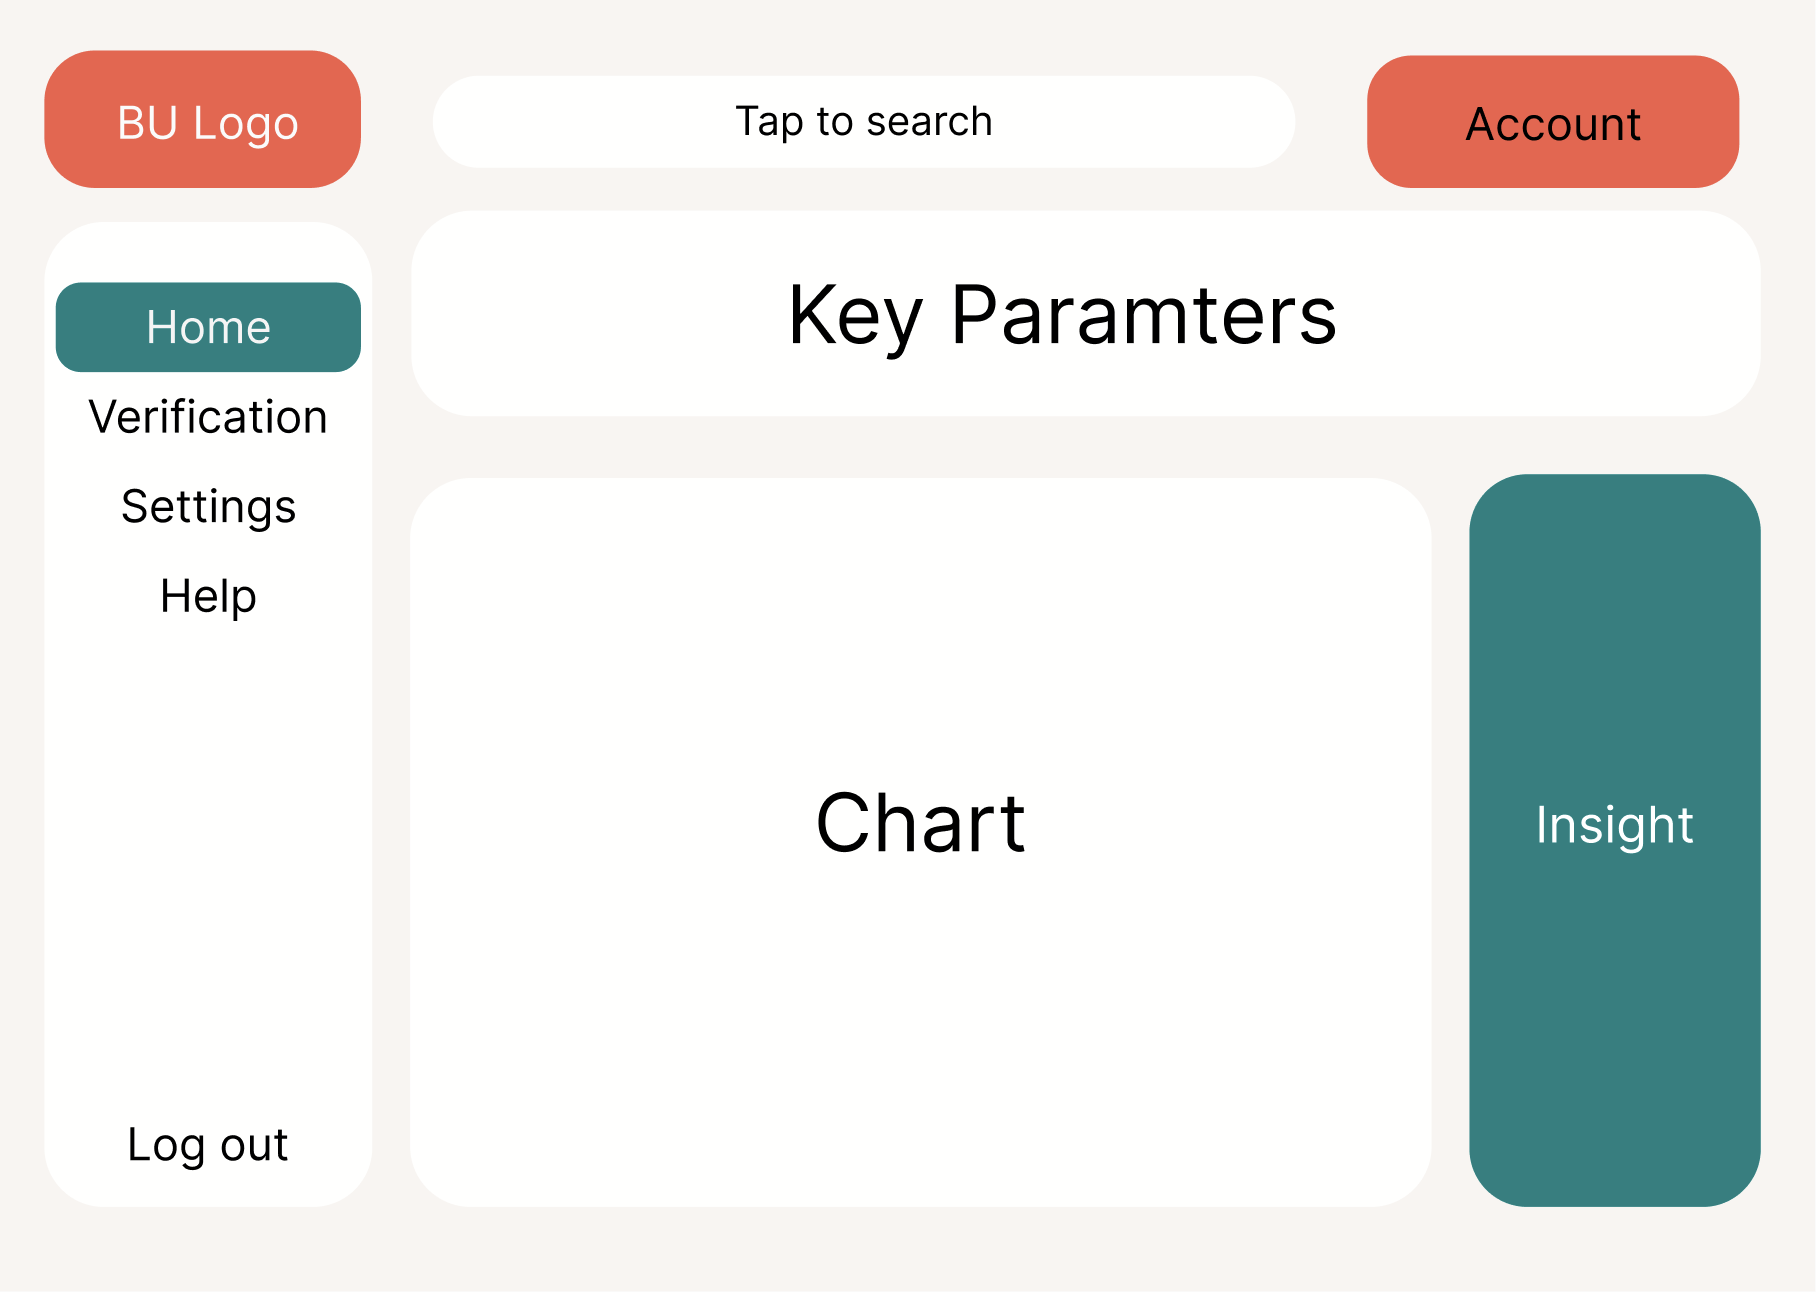Click the Chart panel
Screen dimensions: 1816x1292
coord(921,842)
